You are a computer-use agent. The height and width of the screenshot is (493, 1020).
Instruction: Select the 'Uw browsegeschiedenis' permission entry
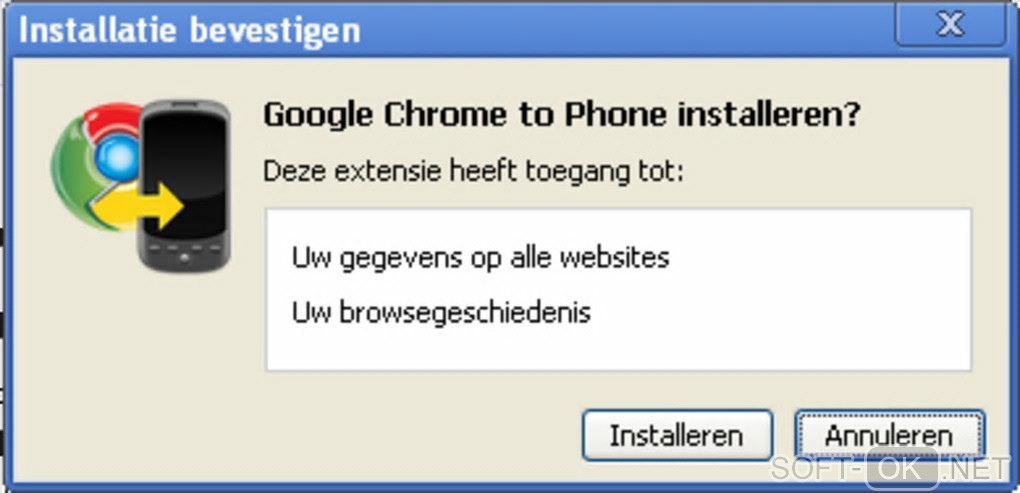pyautogui.click(x=441, y=313)
